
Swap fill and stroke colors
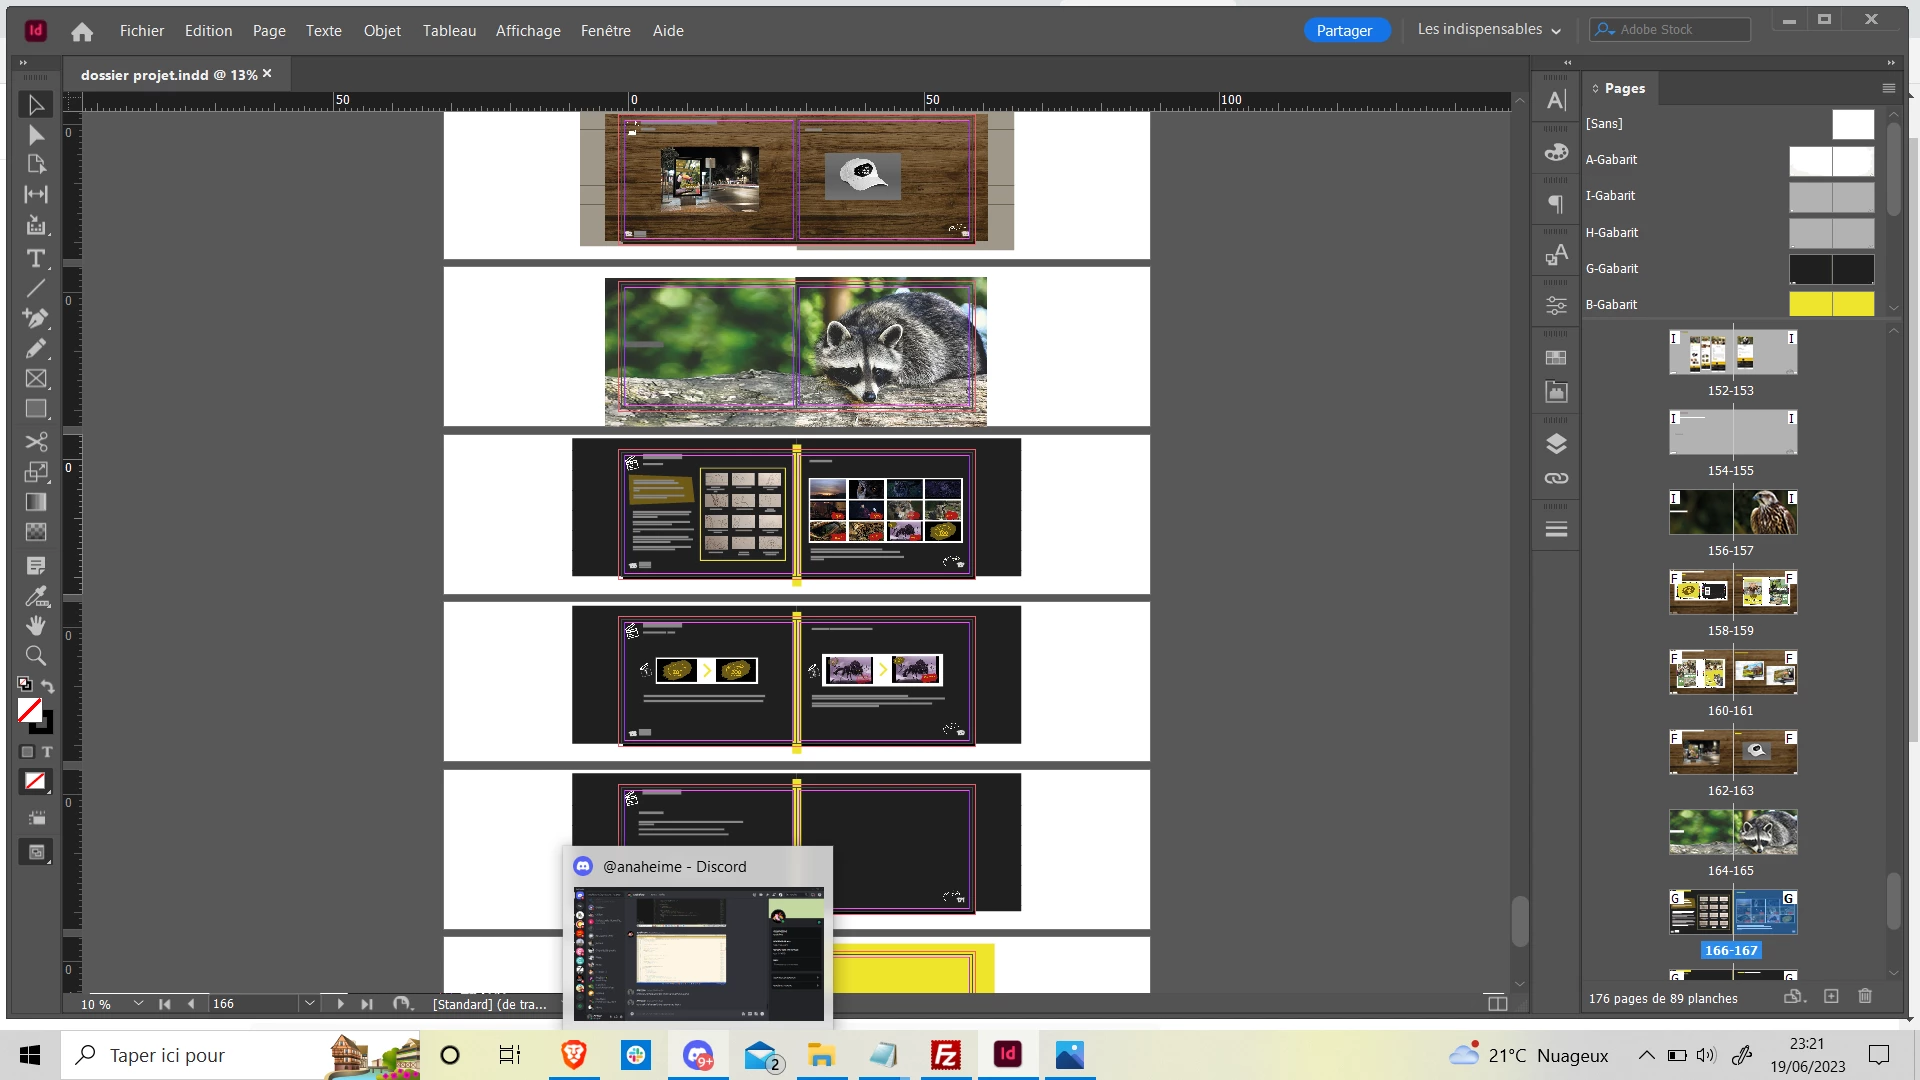point(48,686)
